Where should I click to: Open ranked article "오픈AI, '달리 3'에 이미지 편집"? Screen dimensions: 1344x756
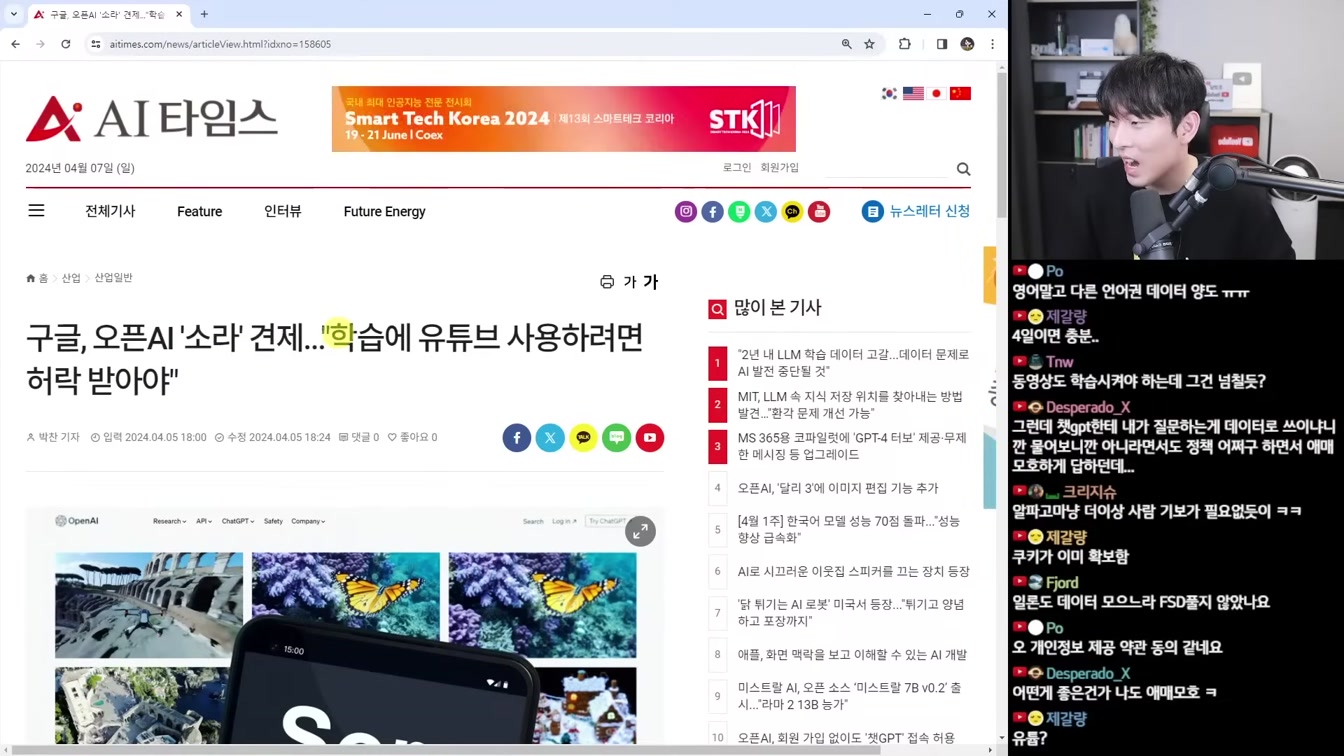click(838, 488)
